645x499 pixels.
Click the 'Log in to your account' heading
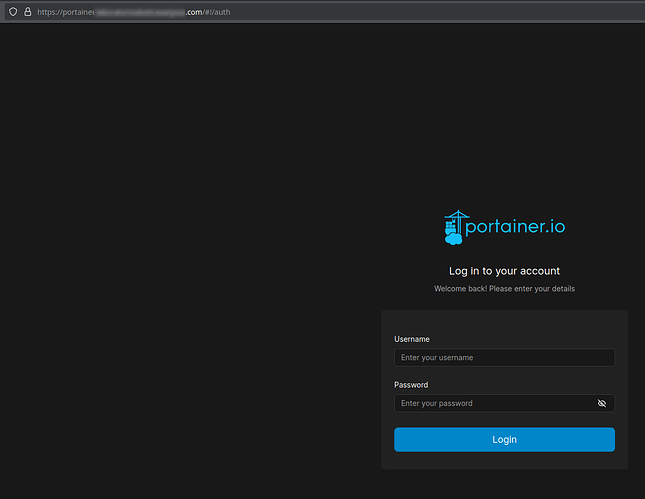pos(504,271)
